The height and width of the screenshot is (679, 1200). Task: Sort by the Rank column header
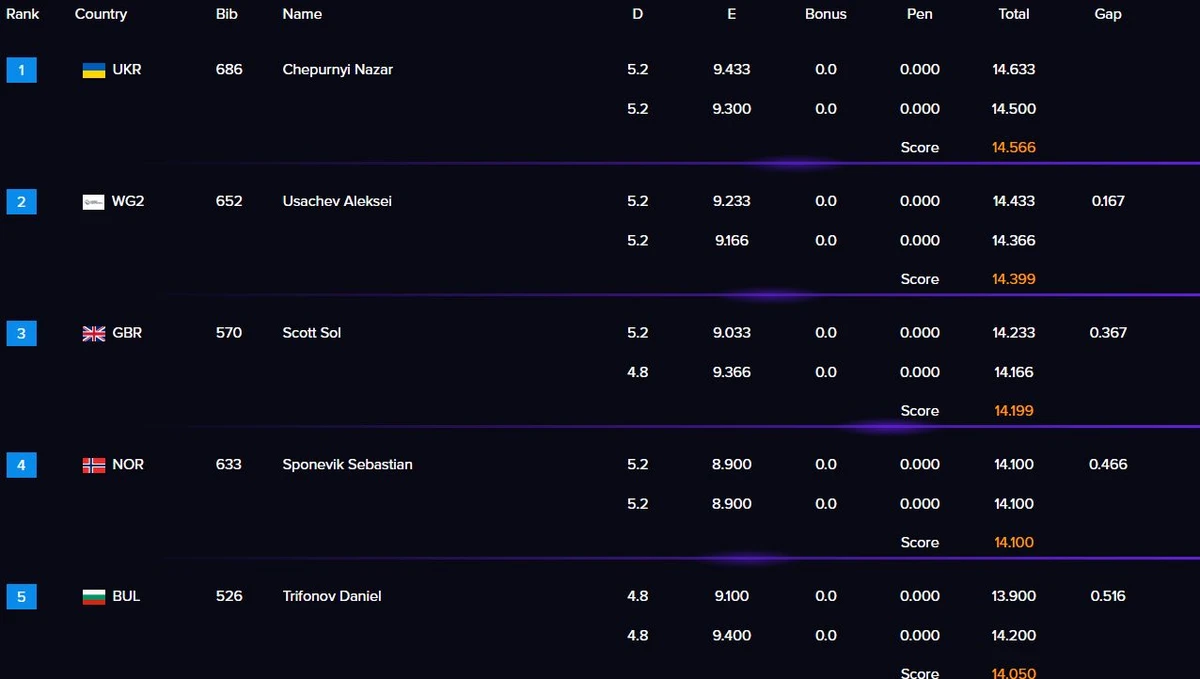(23, 14)
